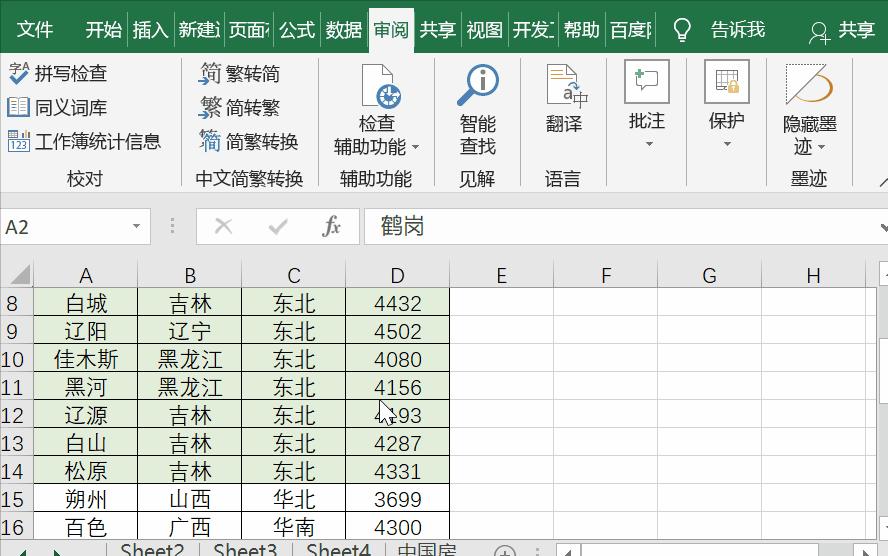The width and height of the screenshot is (888, 556).
Task: Click the 共享 share person icon
Action: click(x=819, y=33)
